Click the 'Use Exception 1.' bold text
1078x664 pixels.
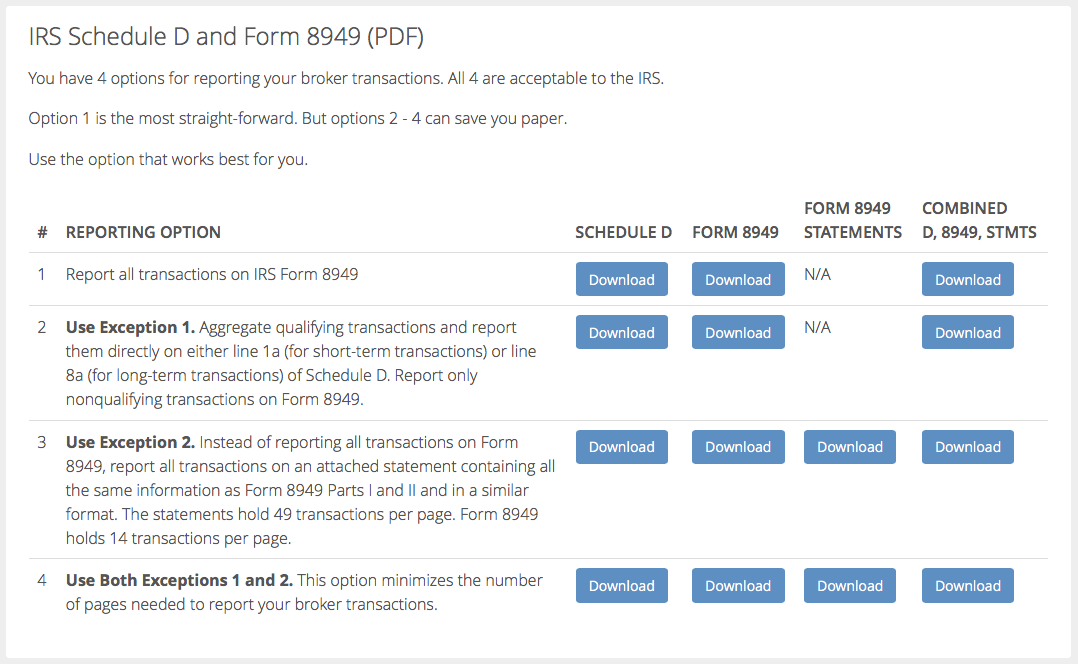[x=131, y=327]
